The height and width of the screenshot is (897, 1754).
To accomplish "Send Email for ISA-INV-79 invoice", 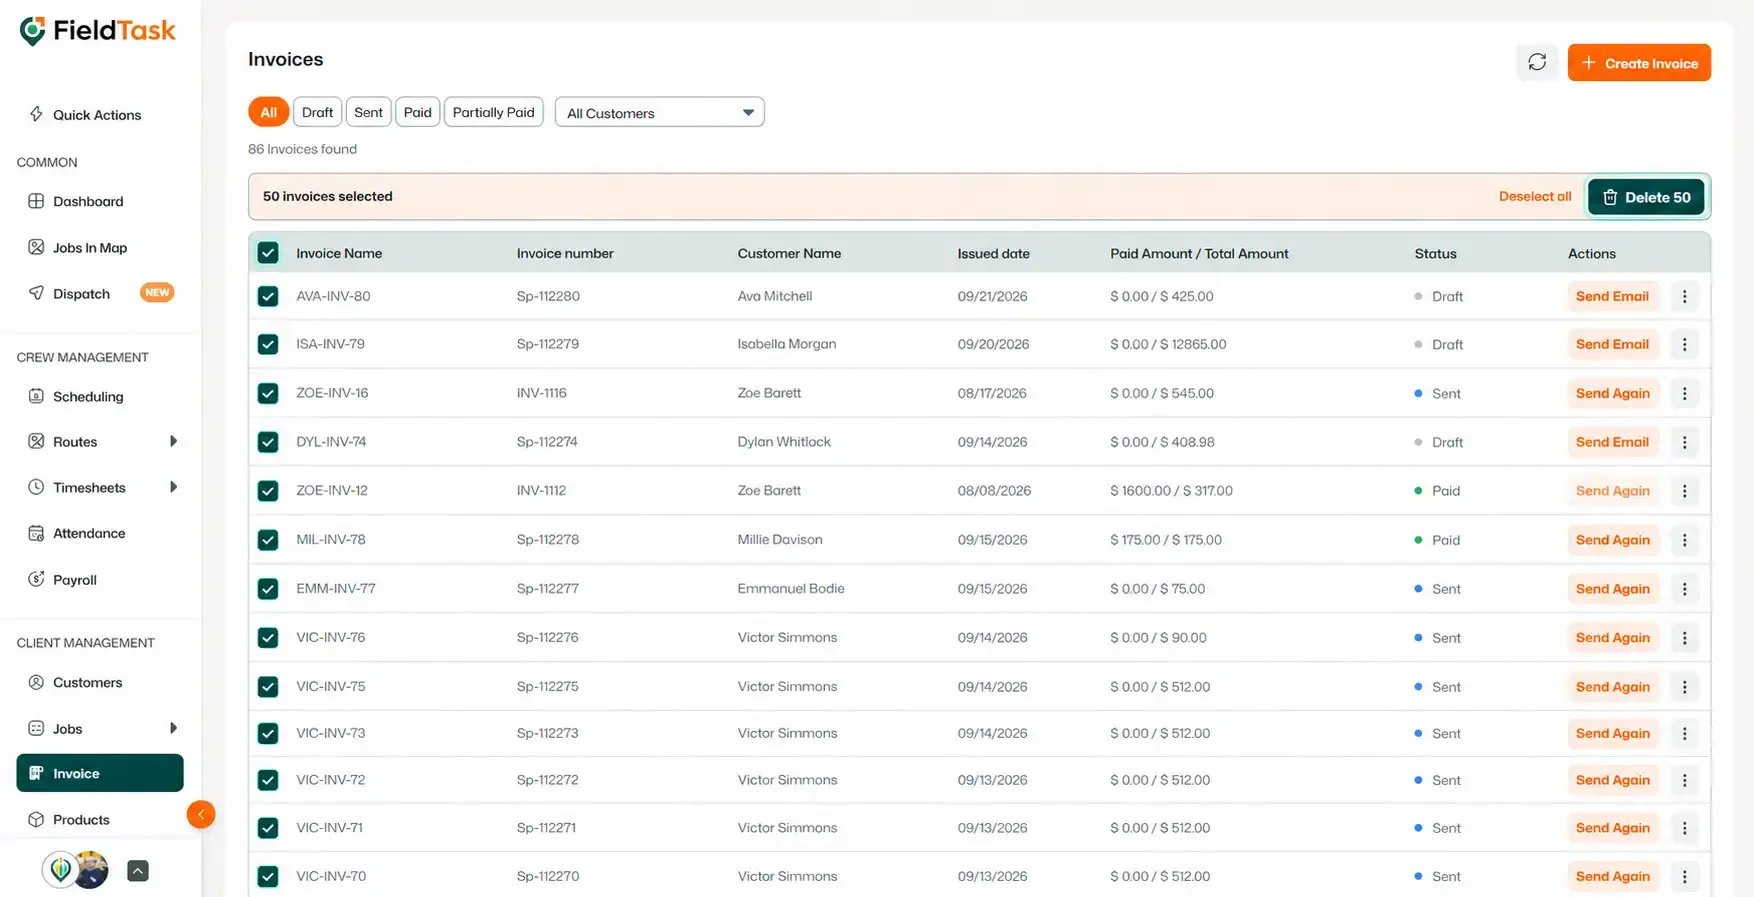I will [1612, 344].
